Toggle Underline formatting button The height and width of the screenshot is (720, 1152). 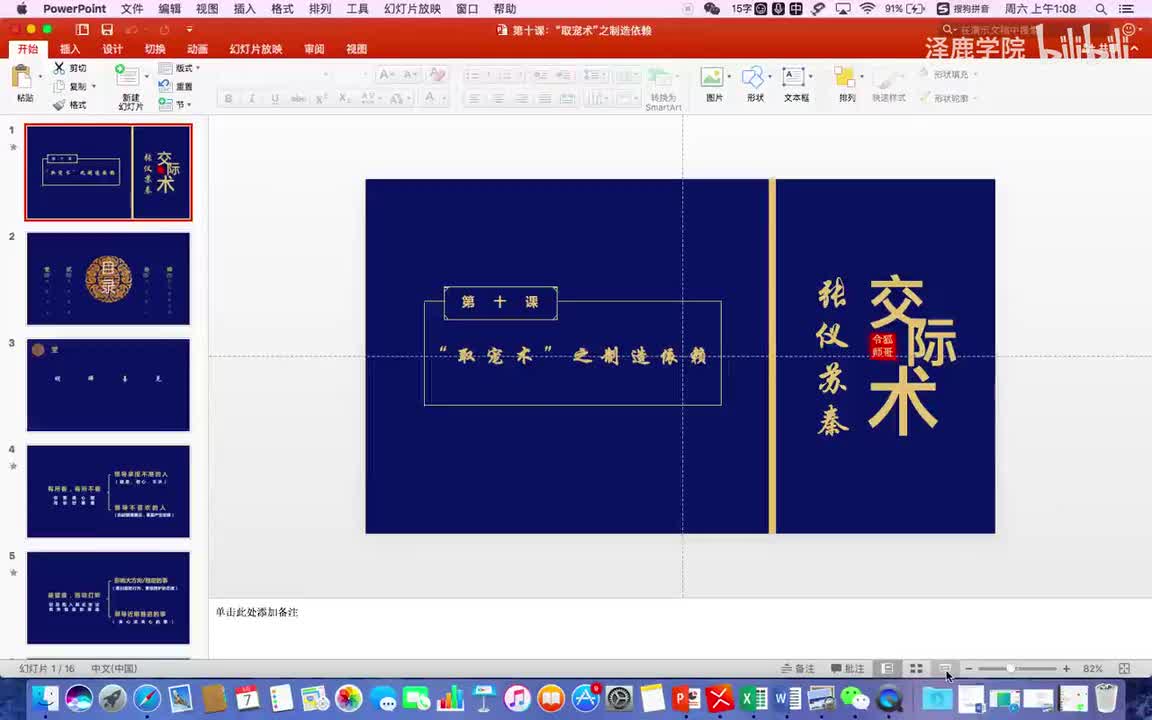pos(275,98)
